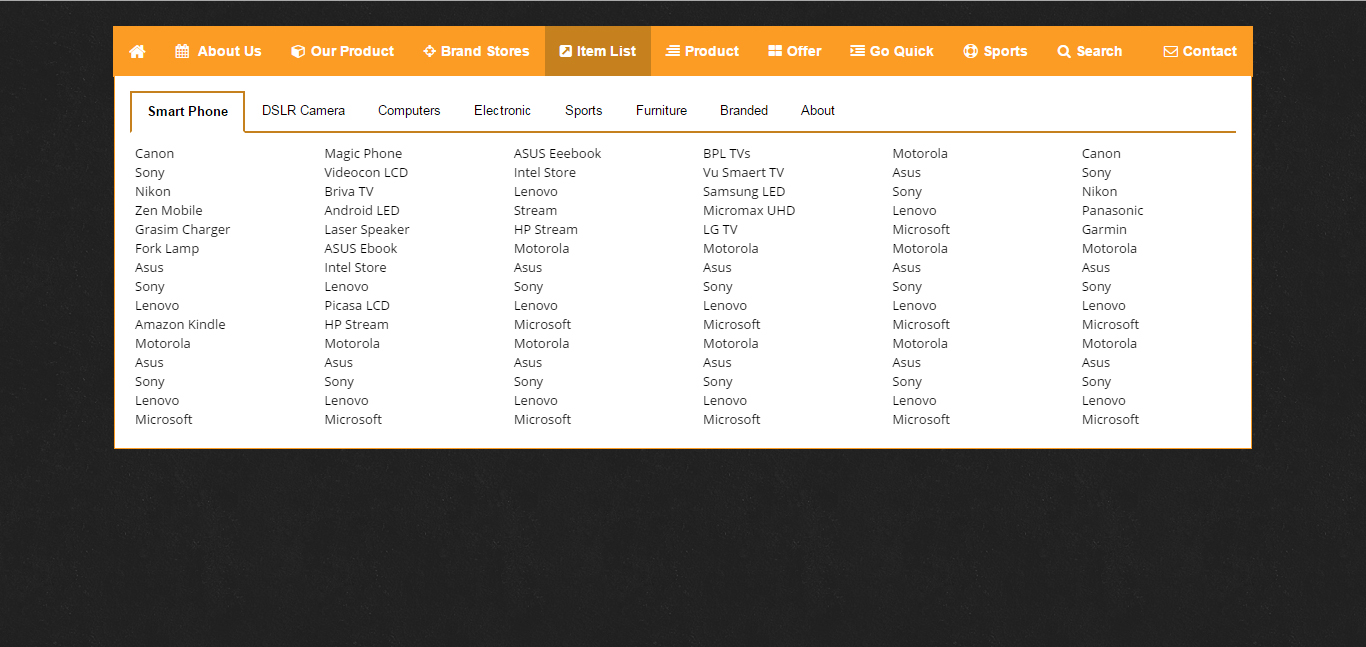Open the Zen Mobile link

point(169,210)
